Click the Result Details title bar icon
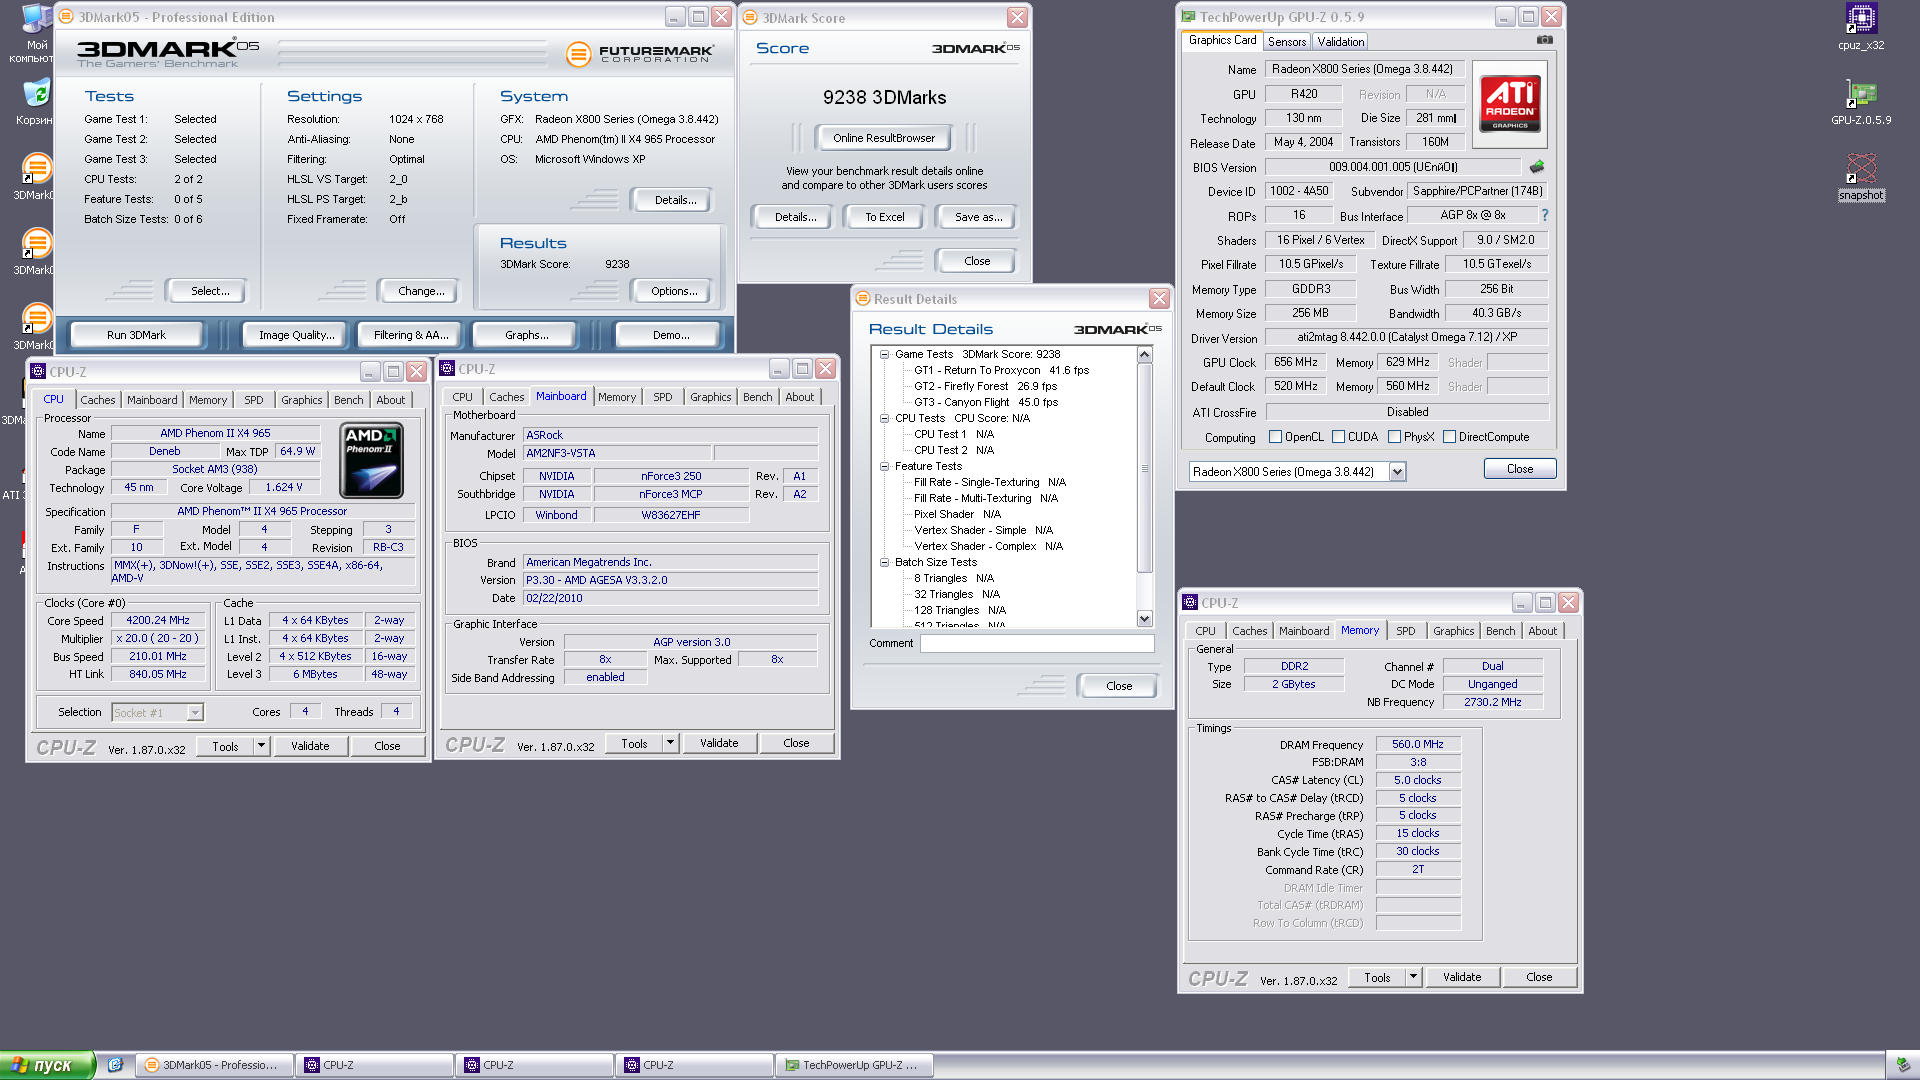 863,298
